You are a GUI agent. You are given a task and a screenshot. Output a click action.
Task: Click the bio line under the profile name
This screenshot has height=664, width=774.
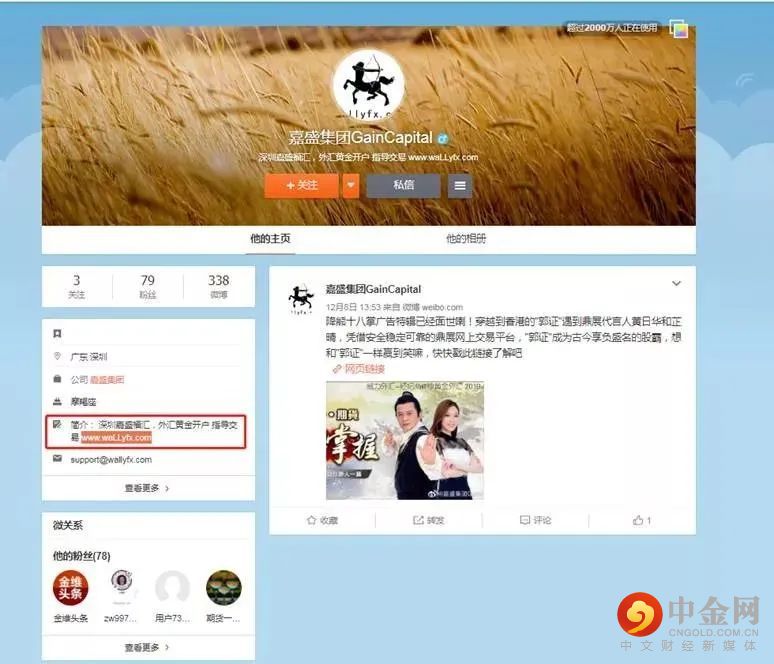click(368, 157)
